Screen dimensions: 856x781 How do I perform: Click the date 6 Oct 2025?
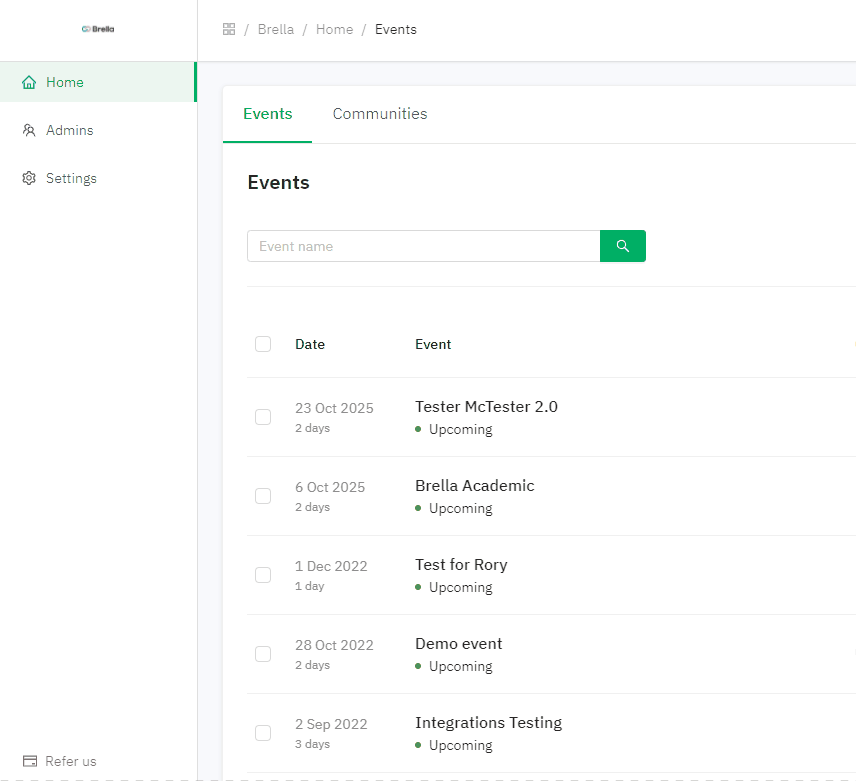330,487
